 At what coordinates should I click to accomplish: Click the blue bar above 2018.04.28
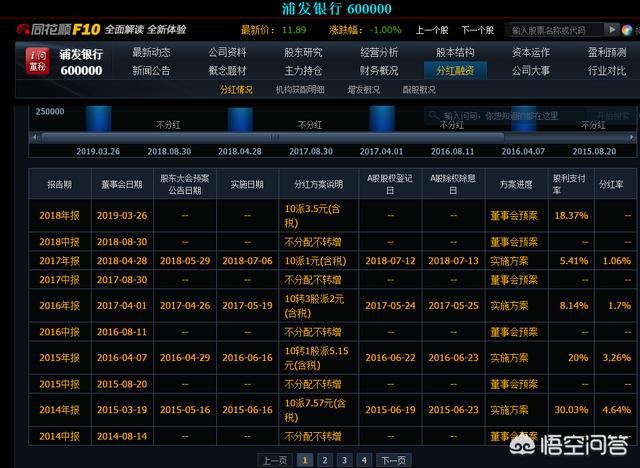240,120
